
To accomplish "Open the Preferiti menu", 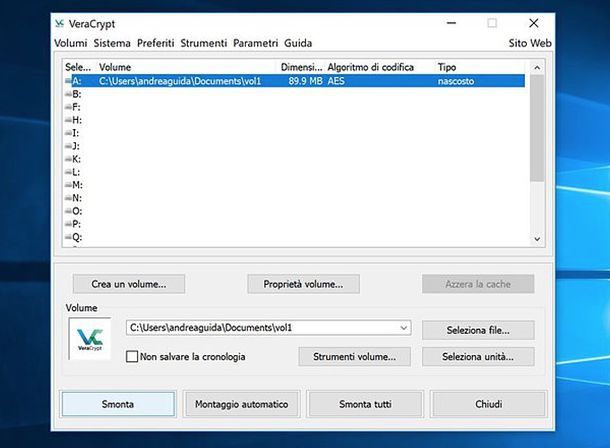I will pos(156,43).
